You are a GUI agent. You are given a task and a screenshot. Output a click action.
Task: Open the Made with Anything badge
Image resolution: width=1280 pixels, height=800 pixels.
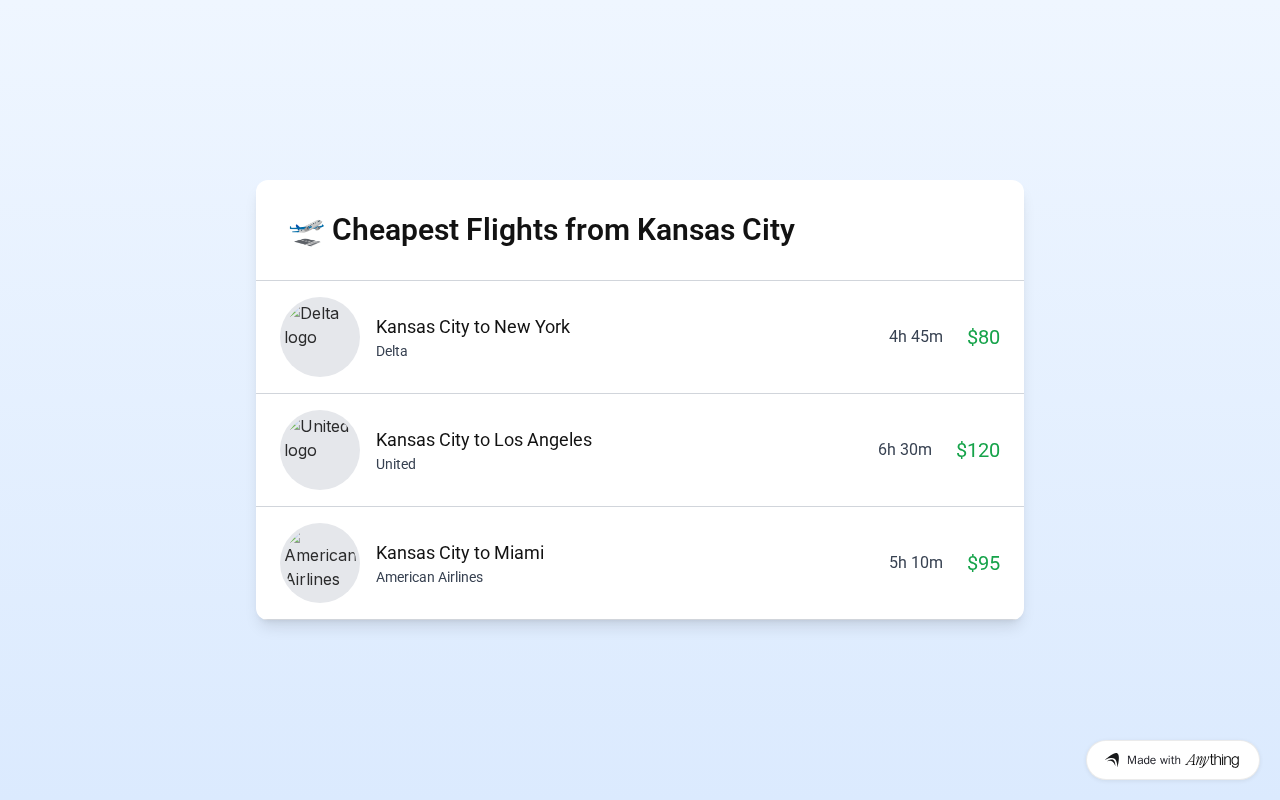coord(1172,760)
